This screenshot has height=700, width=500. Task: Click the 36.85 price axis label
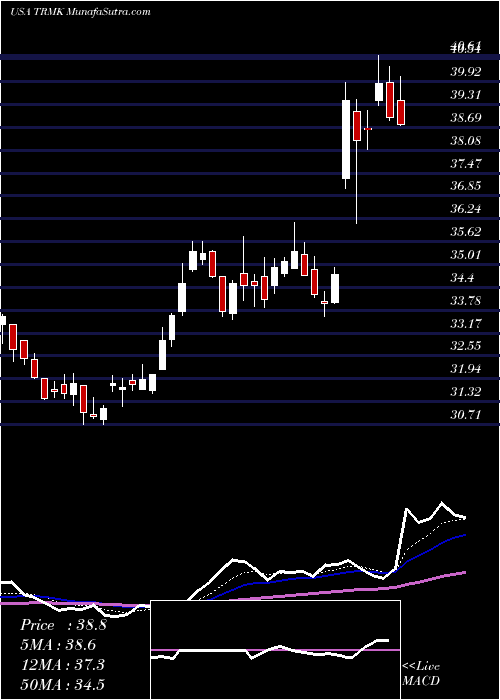(466, 186)
